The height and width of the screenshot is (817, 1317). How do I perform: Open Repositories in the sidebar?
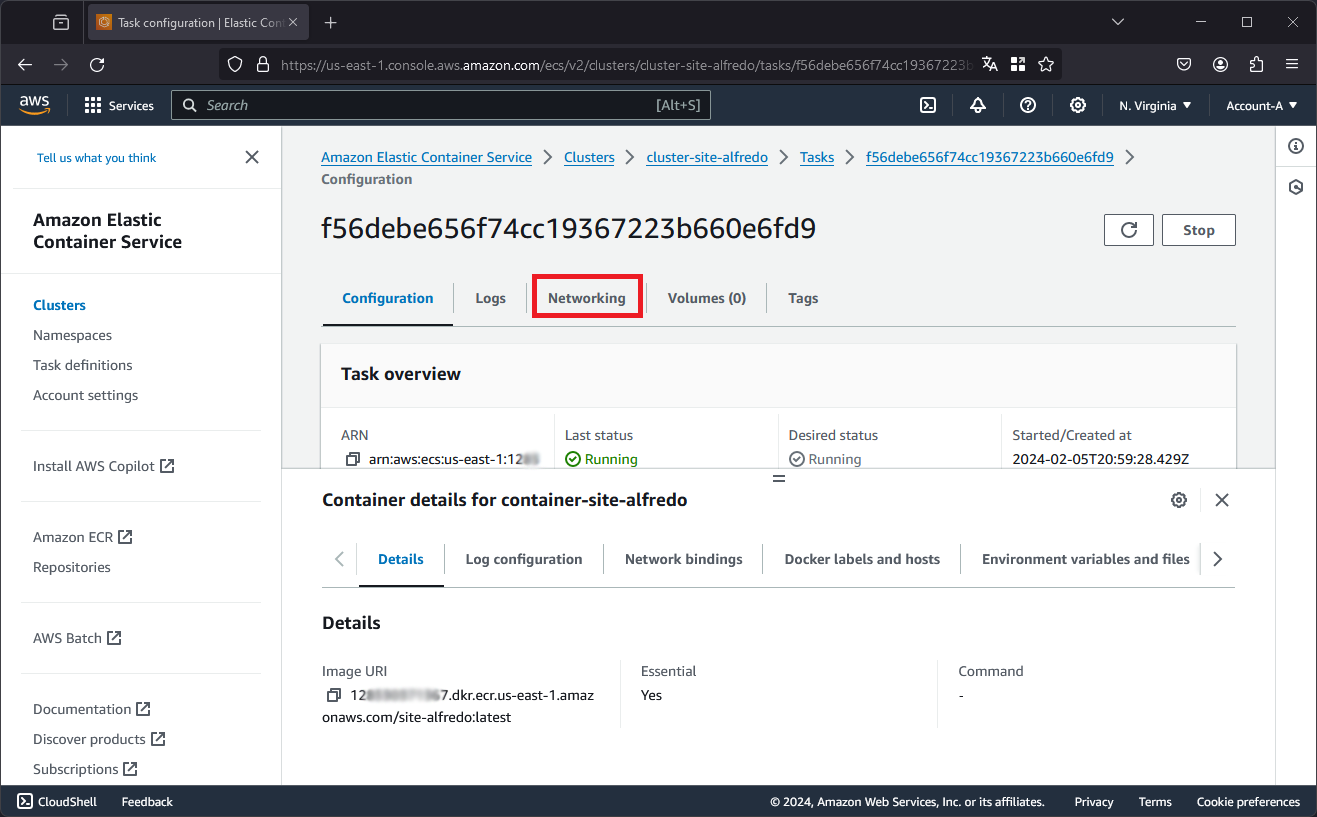72,567
